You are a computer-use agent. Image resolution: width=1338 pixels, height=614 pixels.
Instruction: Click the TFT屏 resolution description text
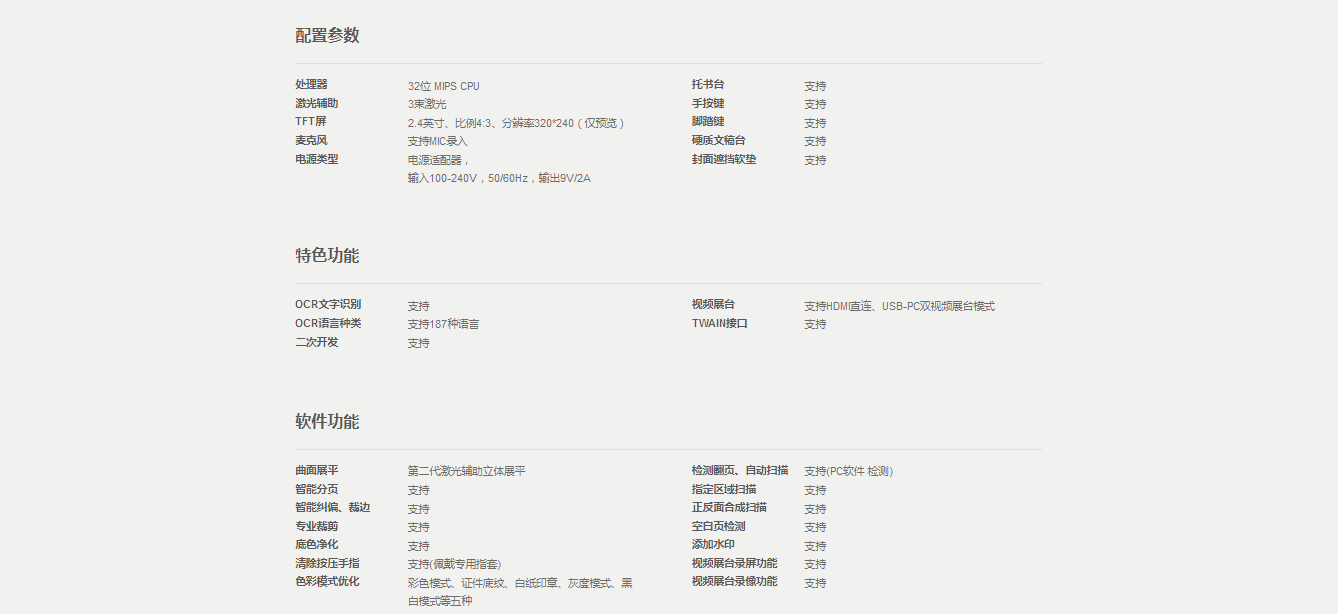pyautogui.click(x=515, y=123)
